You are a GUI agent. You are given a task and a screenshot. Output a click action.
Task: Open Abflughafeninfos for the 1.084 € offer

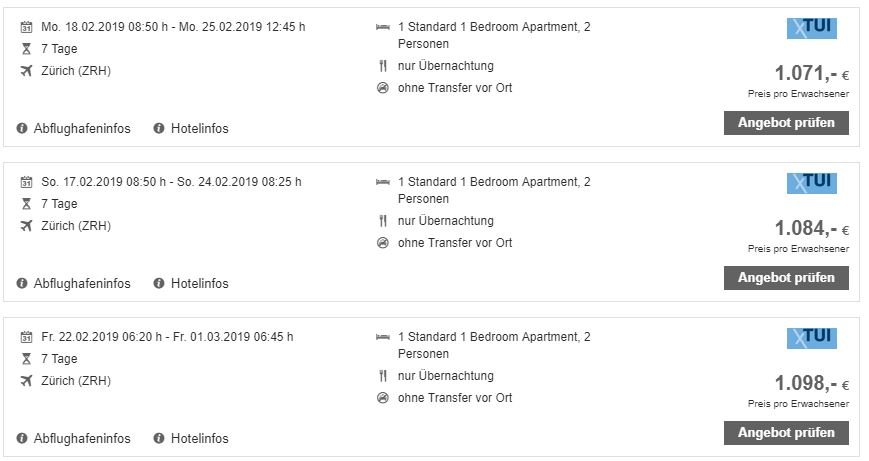tap(81, 284)
